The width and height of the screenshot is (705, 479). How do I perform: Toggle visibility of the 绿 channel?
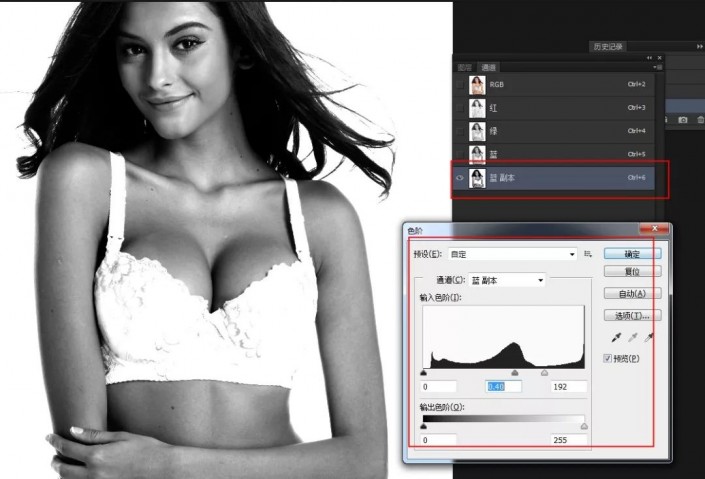coord(460,131)
